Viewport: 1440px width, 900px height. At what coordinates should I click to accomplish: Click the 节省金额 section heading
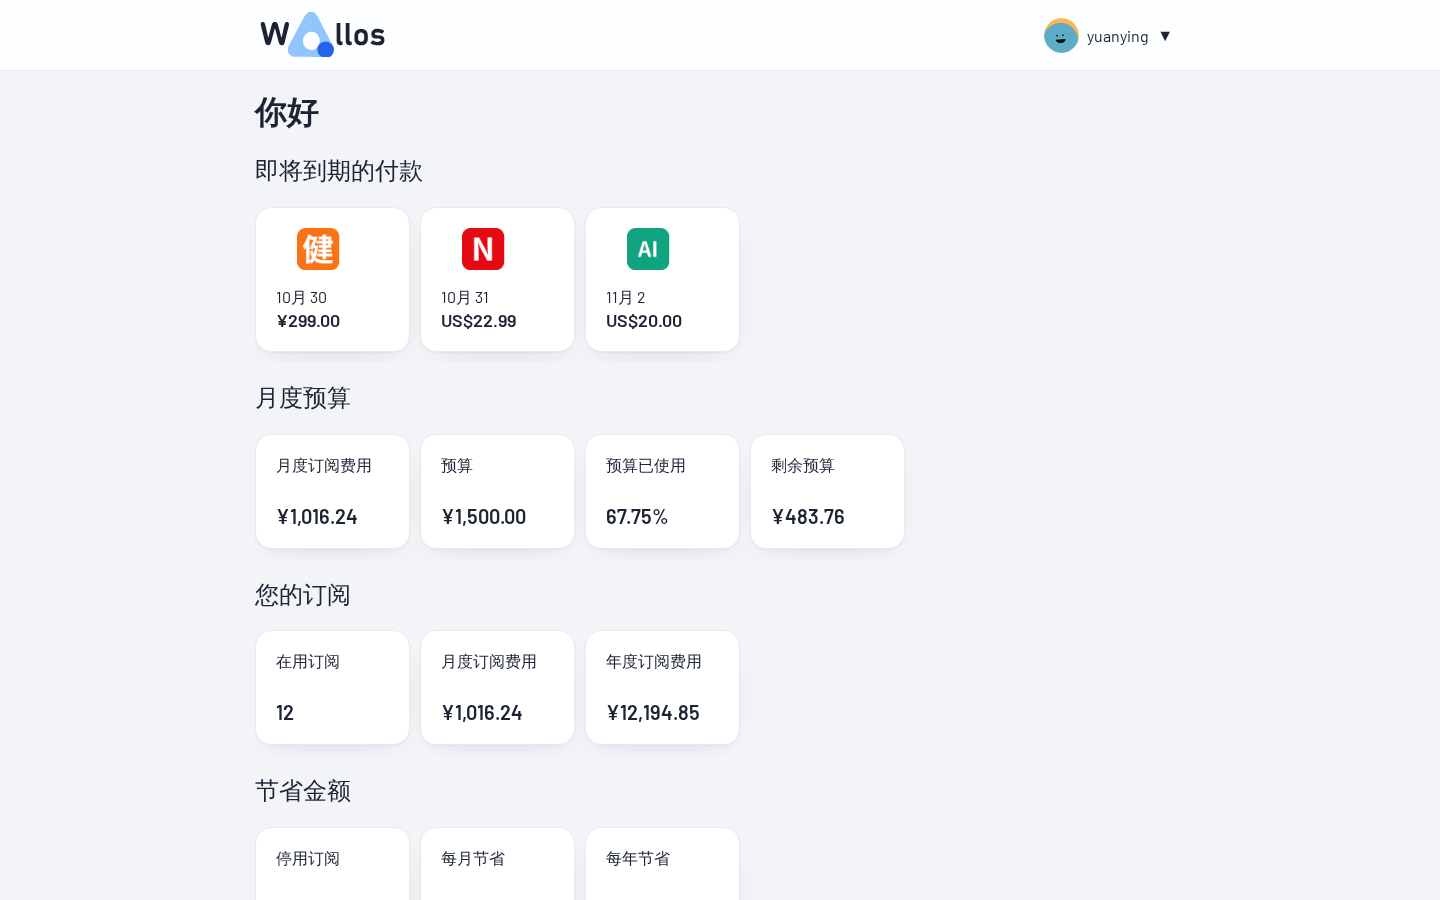tap(303, 791)
